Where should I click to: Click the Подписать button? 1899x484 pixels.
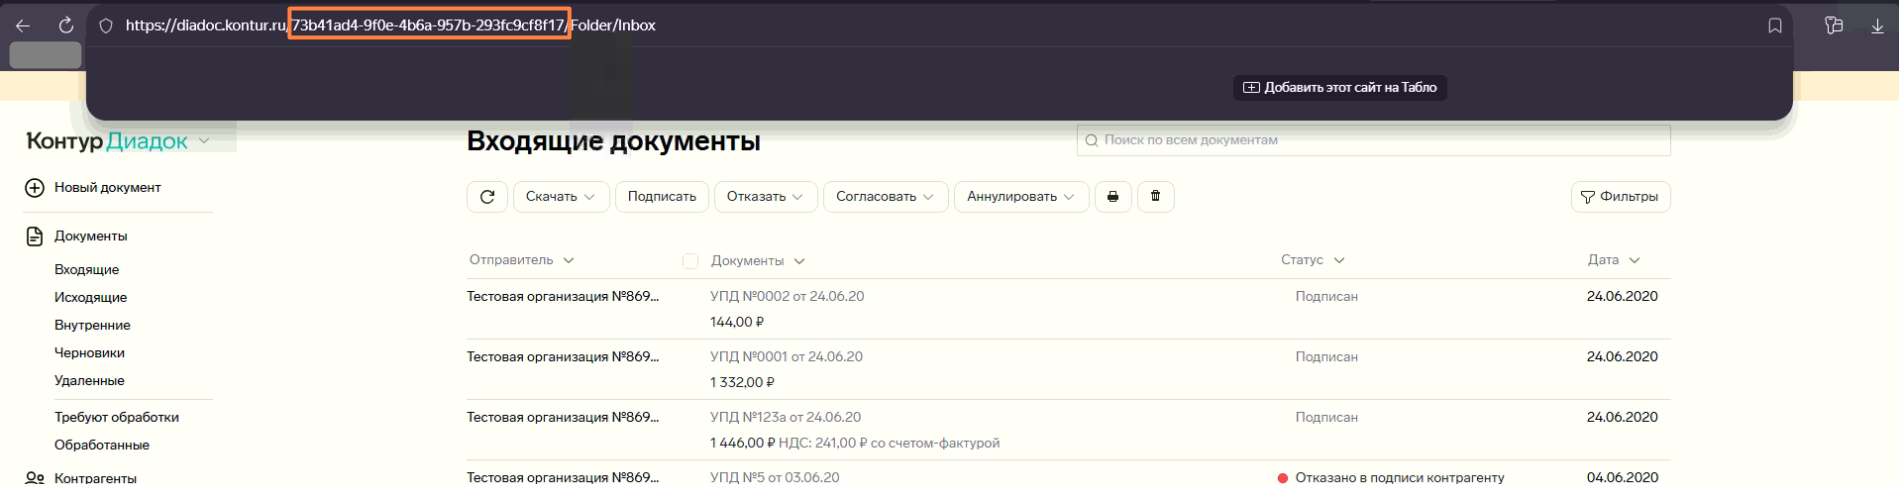[661, 197]
